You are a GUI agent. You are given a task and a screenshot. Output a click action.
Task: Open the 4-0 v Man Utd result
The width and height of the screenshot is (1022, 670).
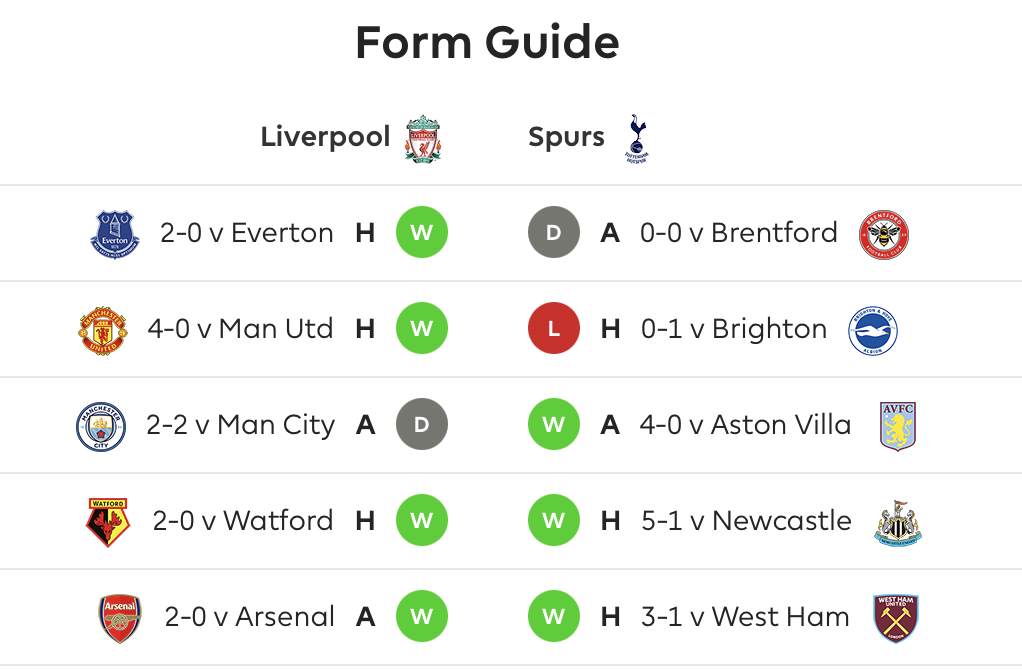tap(240, 328)
